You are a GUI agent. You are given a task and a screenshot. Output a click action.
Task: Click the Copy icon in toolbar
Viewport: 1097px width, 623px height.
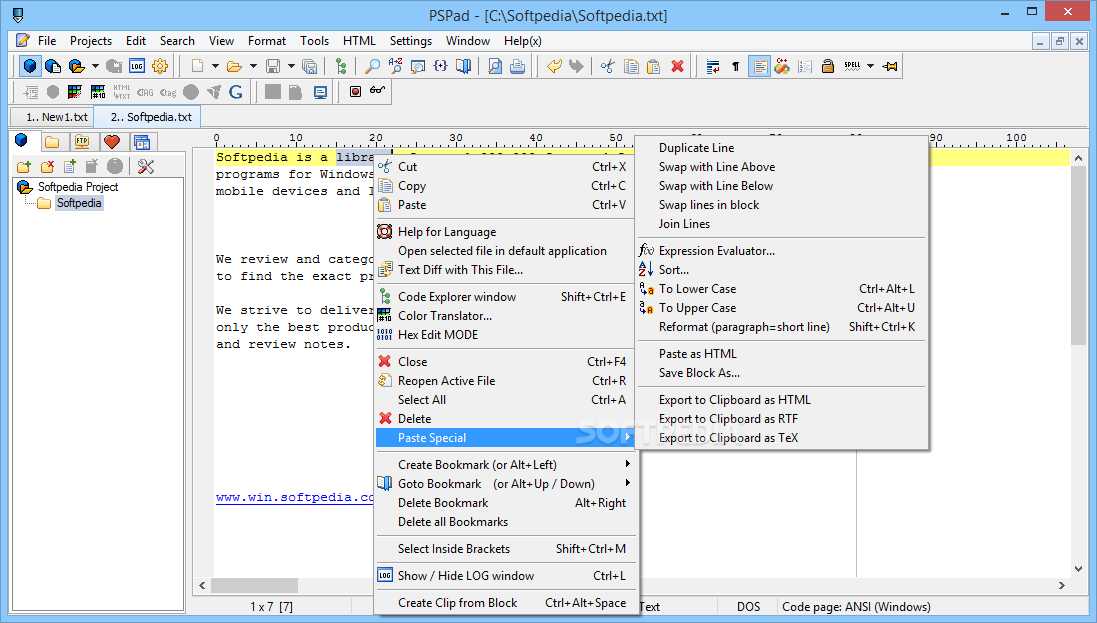(631, 66)
